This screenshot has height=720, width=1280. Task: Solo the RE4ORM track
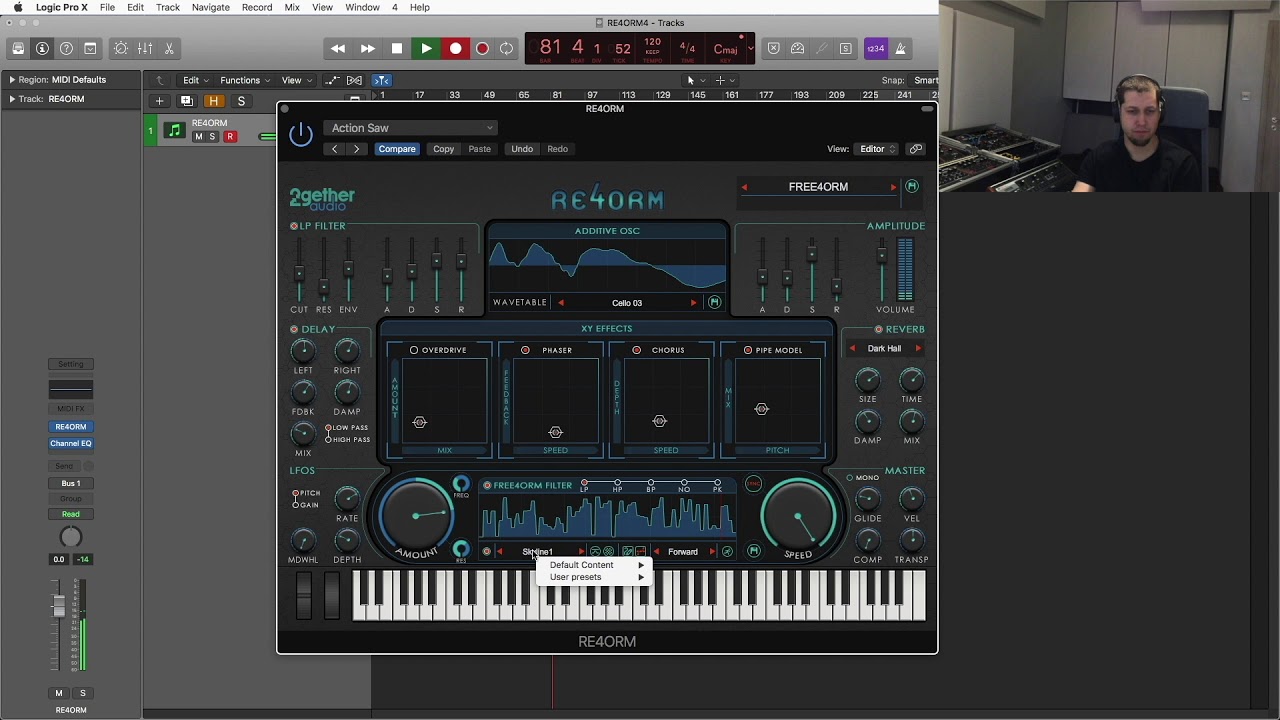click(212, 136)
